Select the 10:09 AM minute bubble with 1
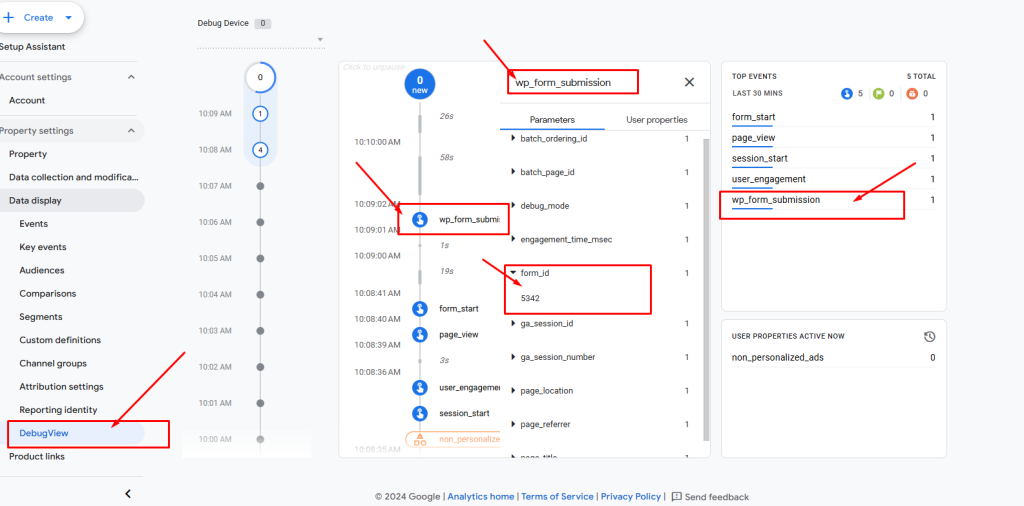 pos(260,114)
